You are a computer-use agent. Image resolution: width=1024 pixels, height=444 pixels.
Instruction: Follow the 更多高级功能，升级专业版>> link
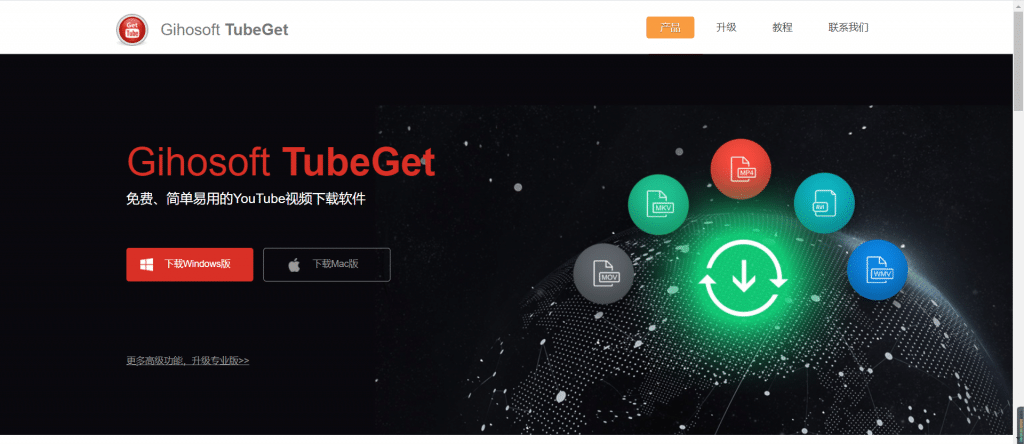coord(187,360)
